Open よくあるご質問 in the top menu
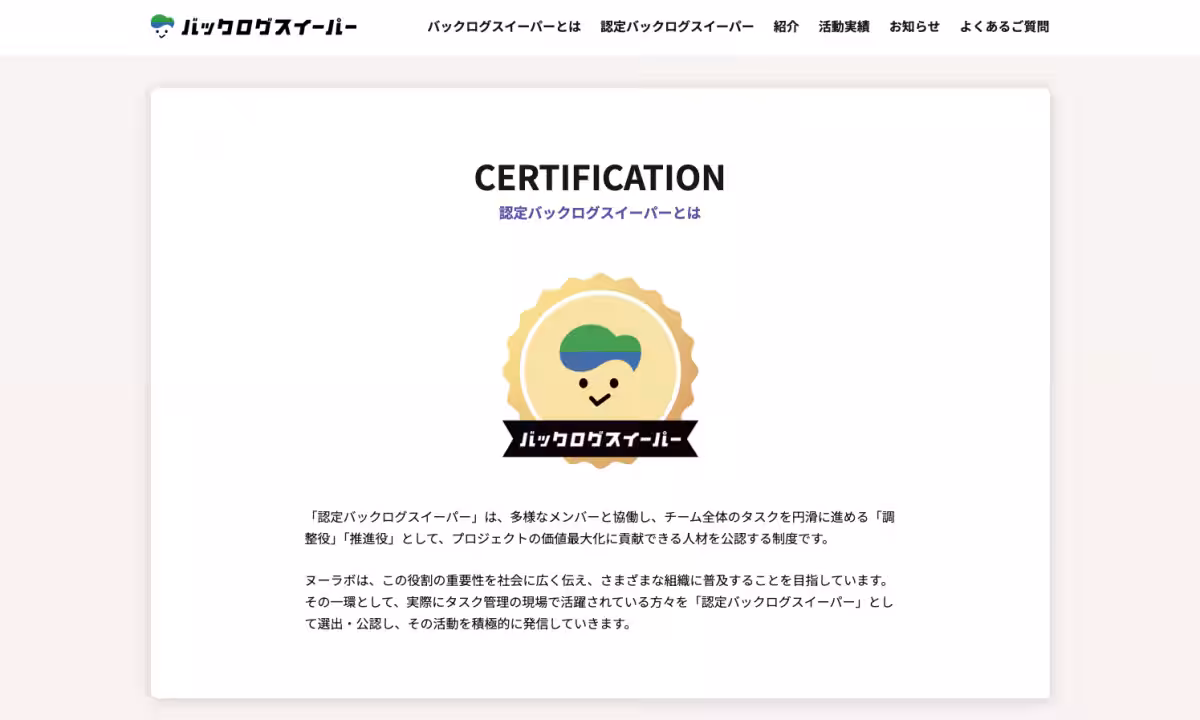Viewport: 1200px width, 720px height. pyautogui.click(x=1004, y=27)
